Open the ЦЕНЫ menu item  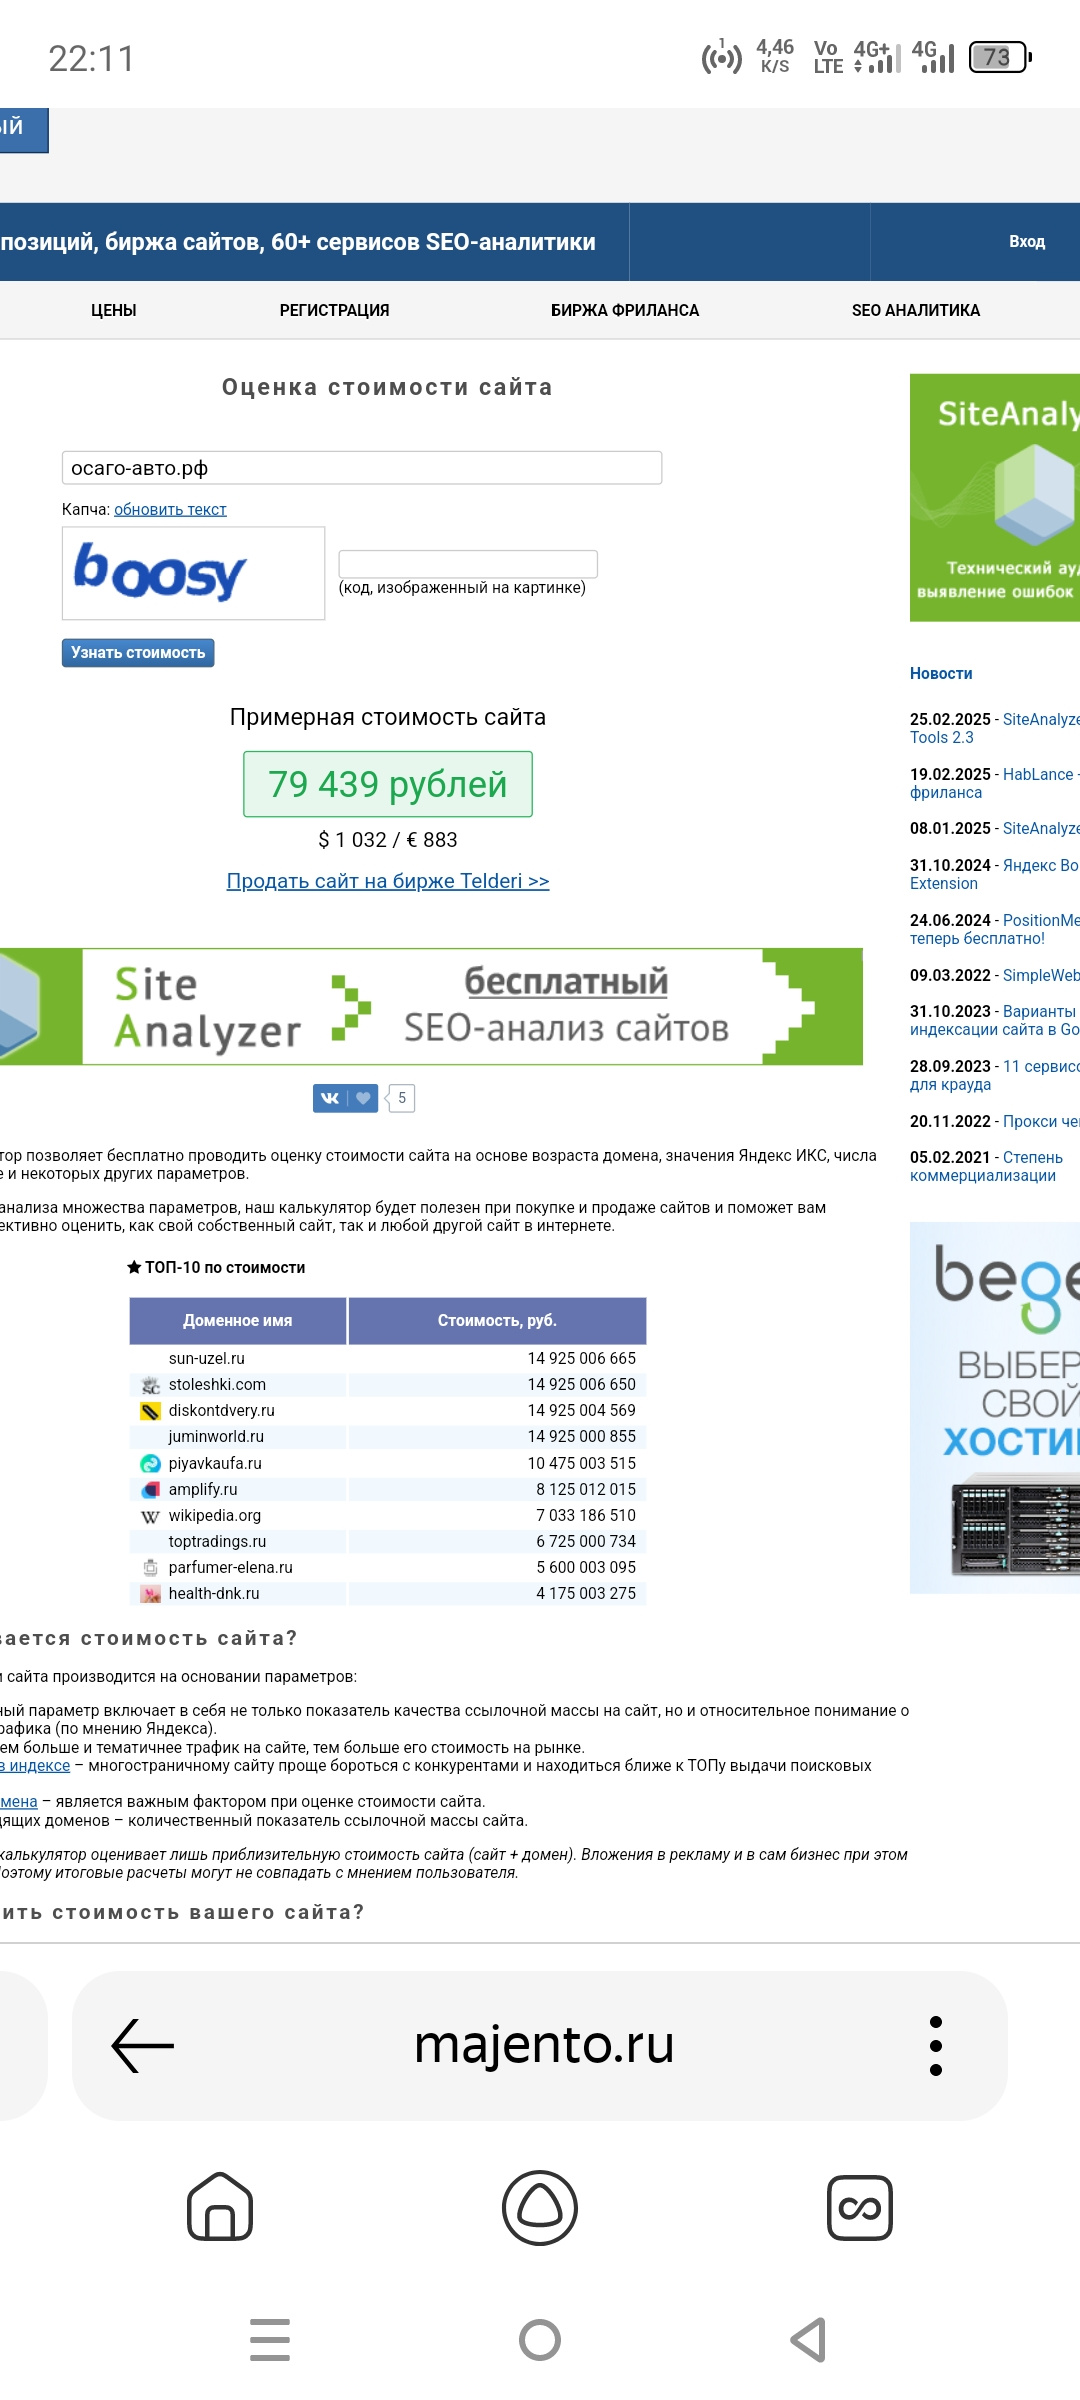[x=114, y=310]
